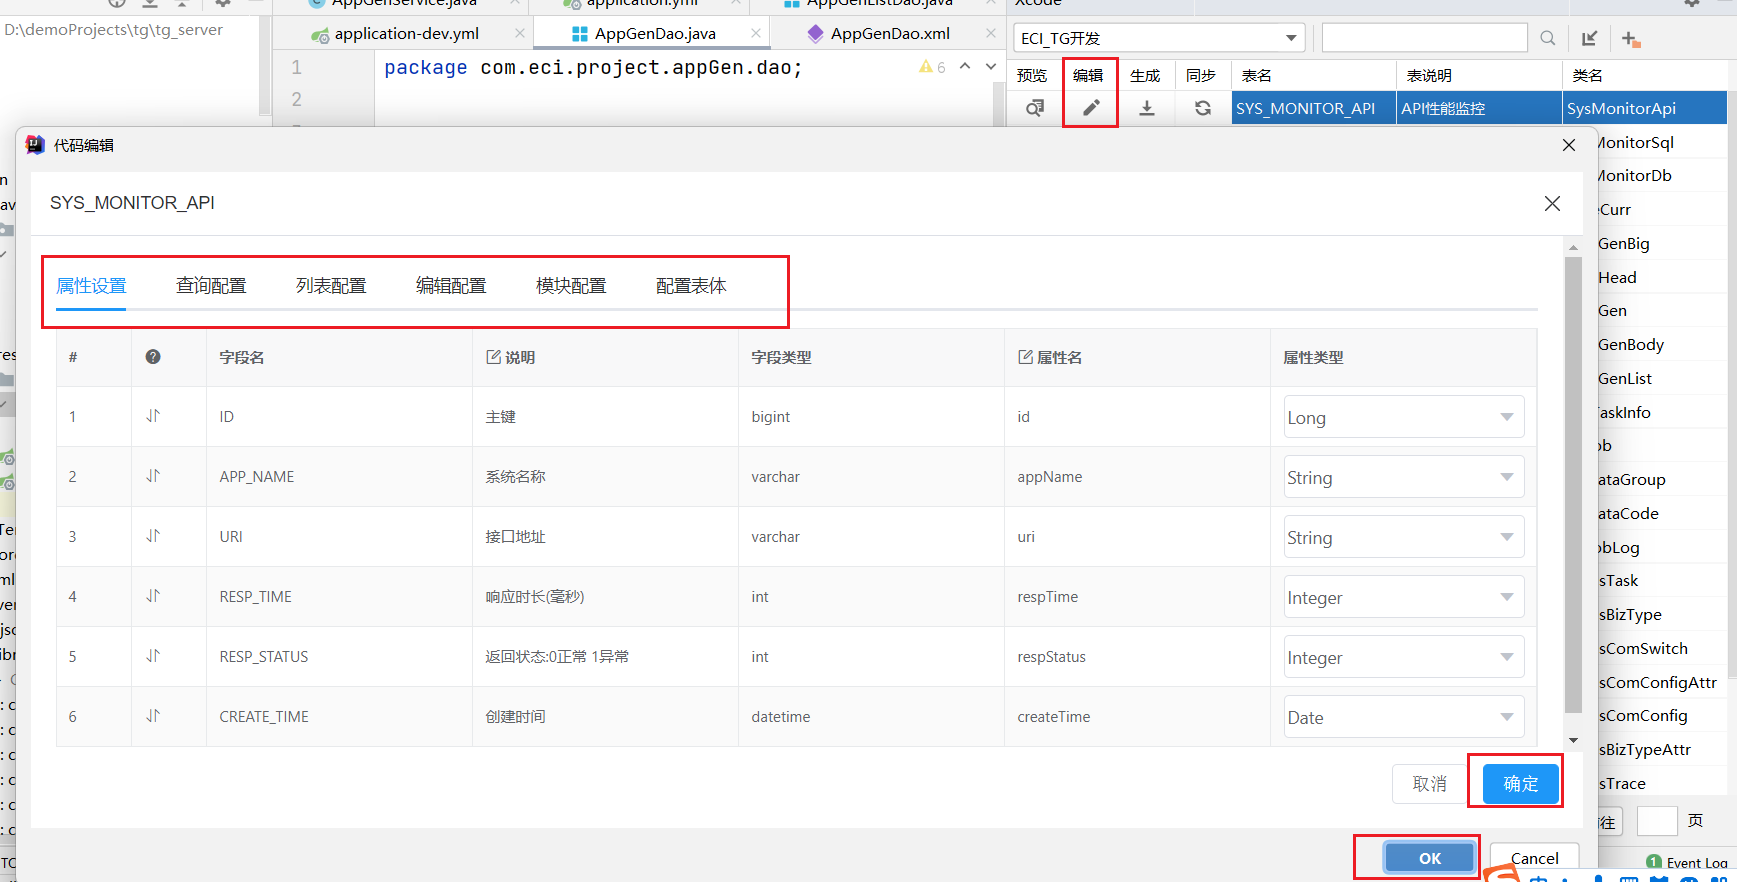Click the preview icon for SYS_MONITOR_API
This screenshot has height=882, width=1737.
coord(1035,108)
